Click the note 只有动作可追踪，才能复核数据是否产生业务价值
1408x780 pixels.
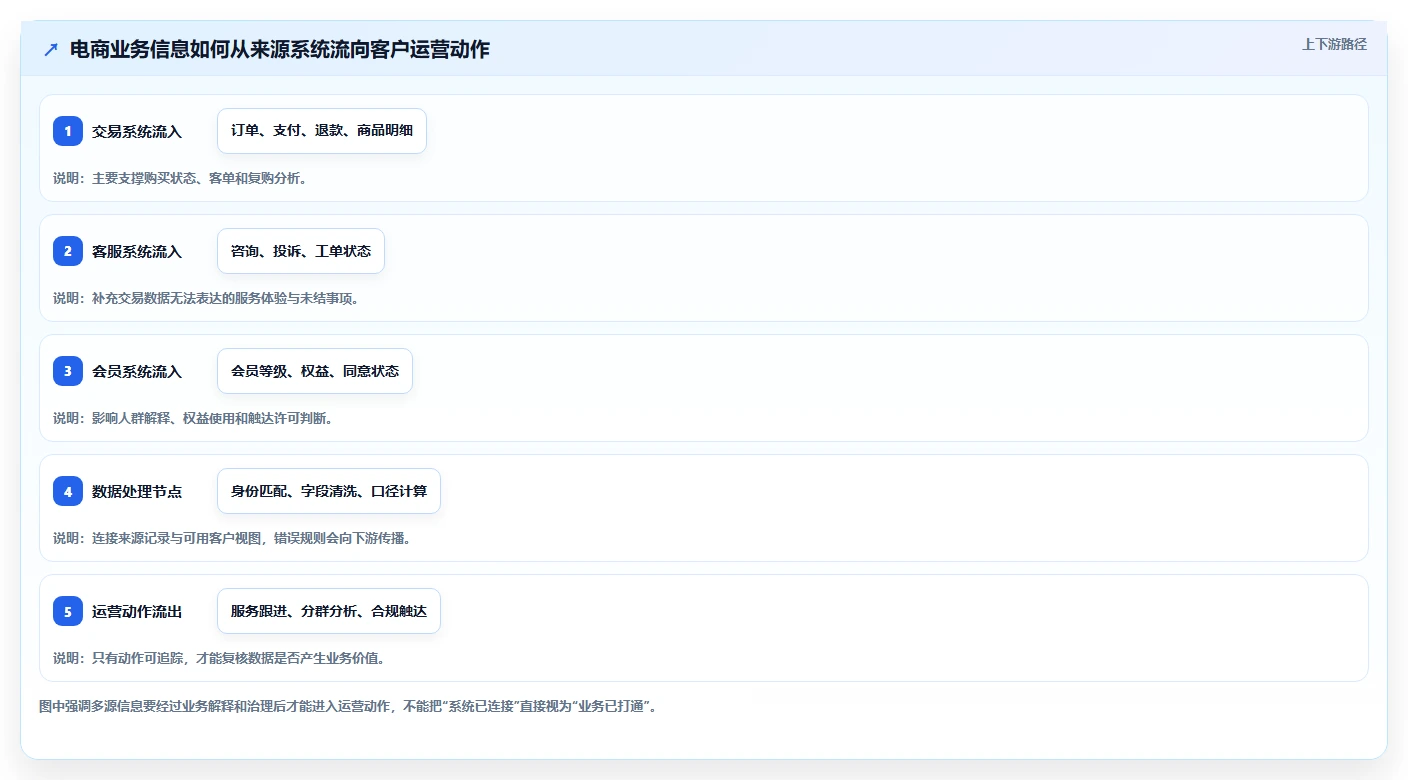[x=219, y=658]
